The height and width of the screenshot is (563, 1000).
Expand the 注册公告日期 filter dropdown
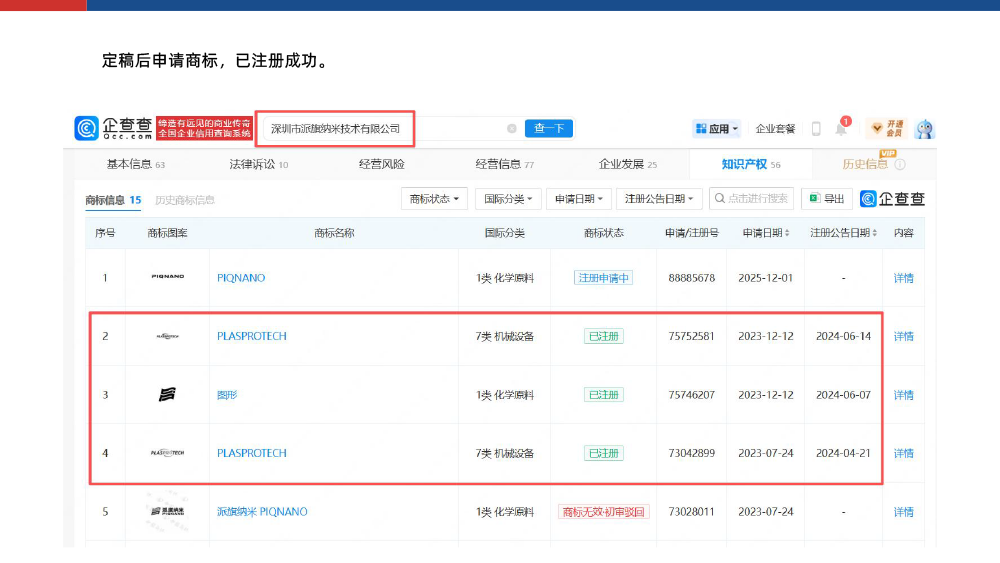click(659, 199)
